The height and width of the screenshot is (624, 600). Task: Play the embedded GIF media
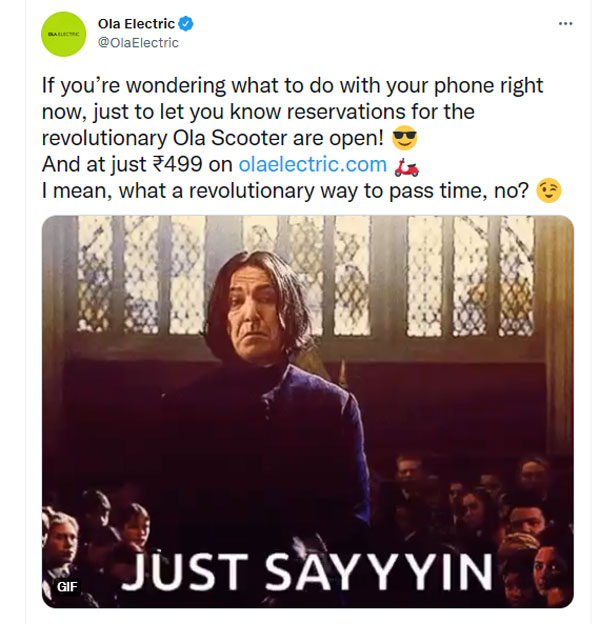(308, 411)
